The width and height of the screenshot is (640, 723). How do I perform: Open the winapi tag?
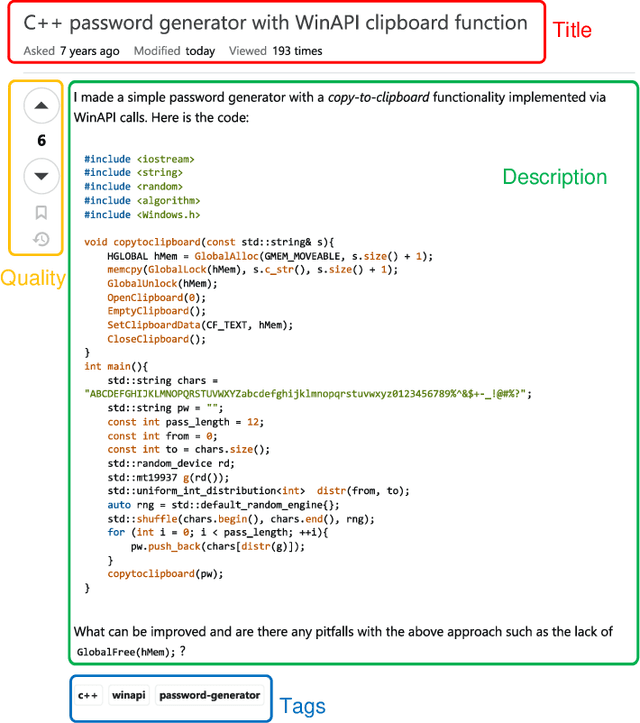128,695
